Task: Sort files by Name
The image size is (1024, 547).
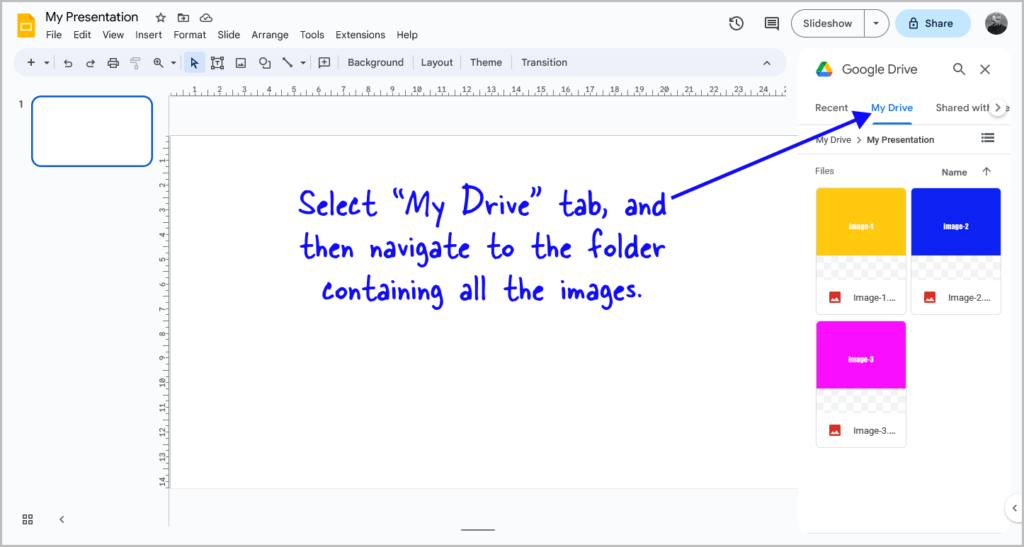Action: 954,172
